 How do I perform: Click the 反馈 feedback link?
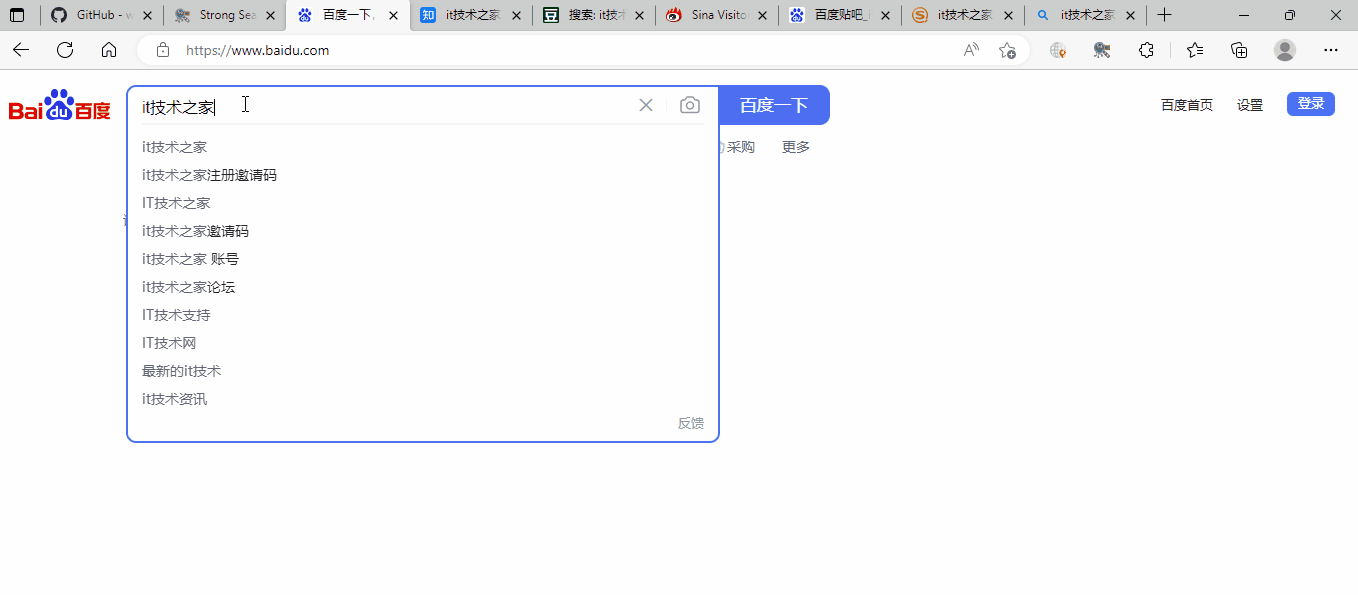(x=691, y=423)
